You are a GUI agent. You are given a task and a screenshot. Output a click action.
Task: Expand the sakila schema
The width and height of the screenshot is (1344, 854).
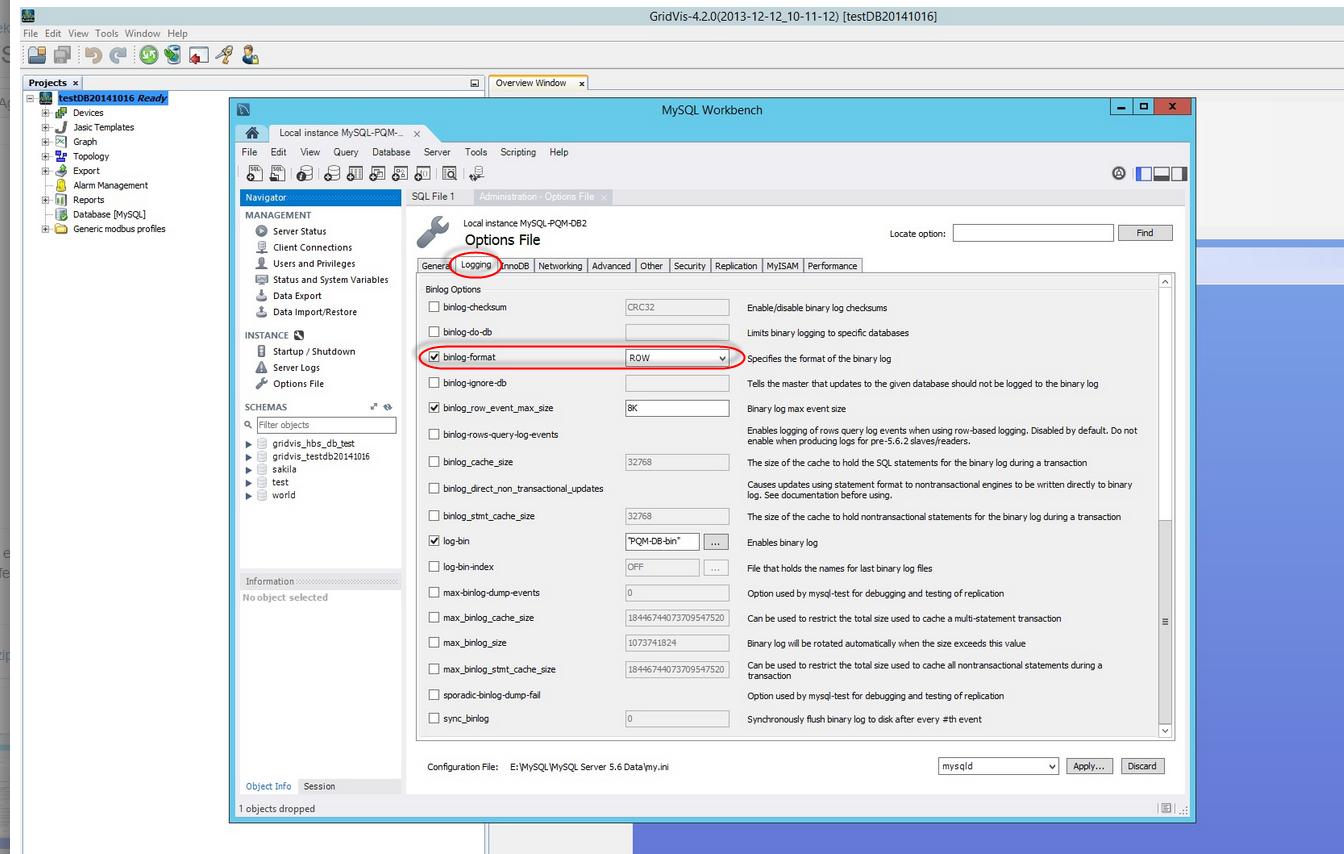click(x=249, y=469)
